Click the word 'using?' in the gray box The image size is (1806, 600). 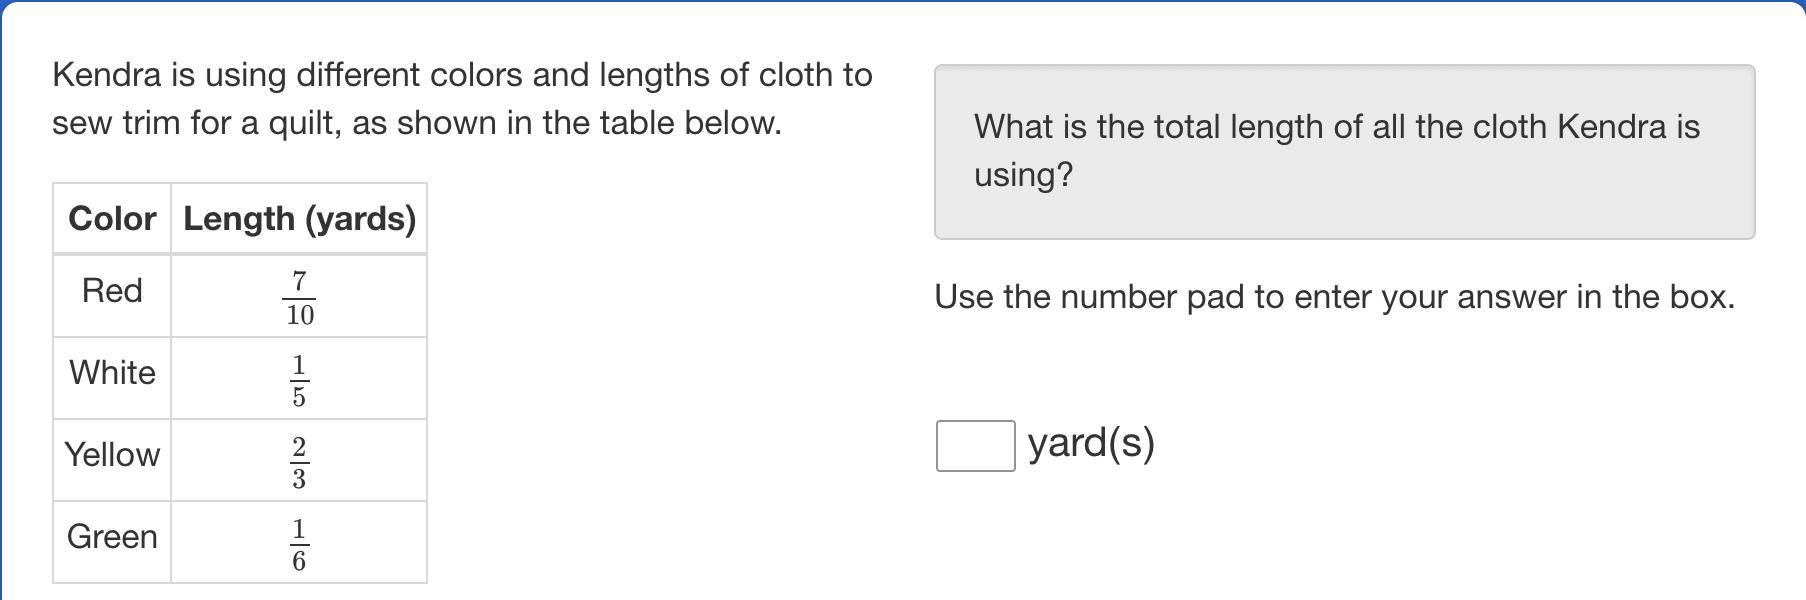point(1023,175)
